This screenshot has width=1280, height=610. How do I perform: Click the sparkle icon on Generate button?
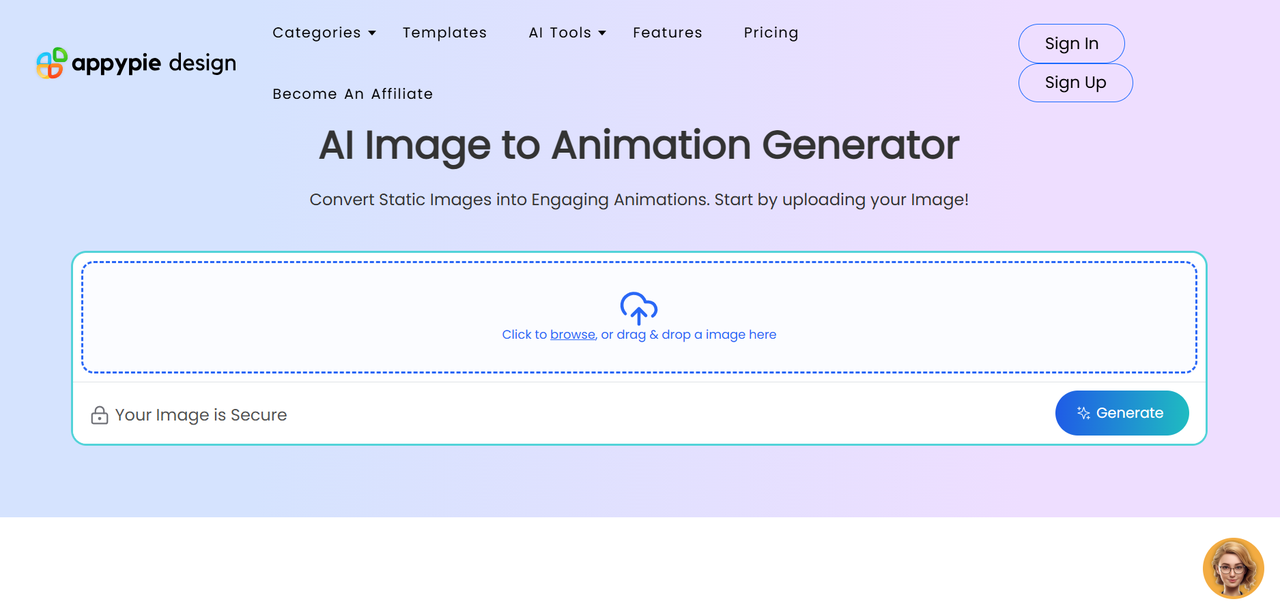1083,413
